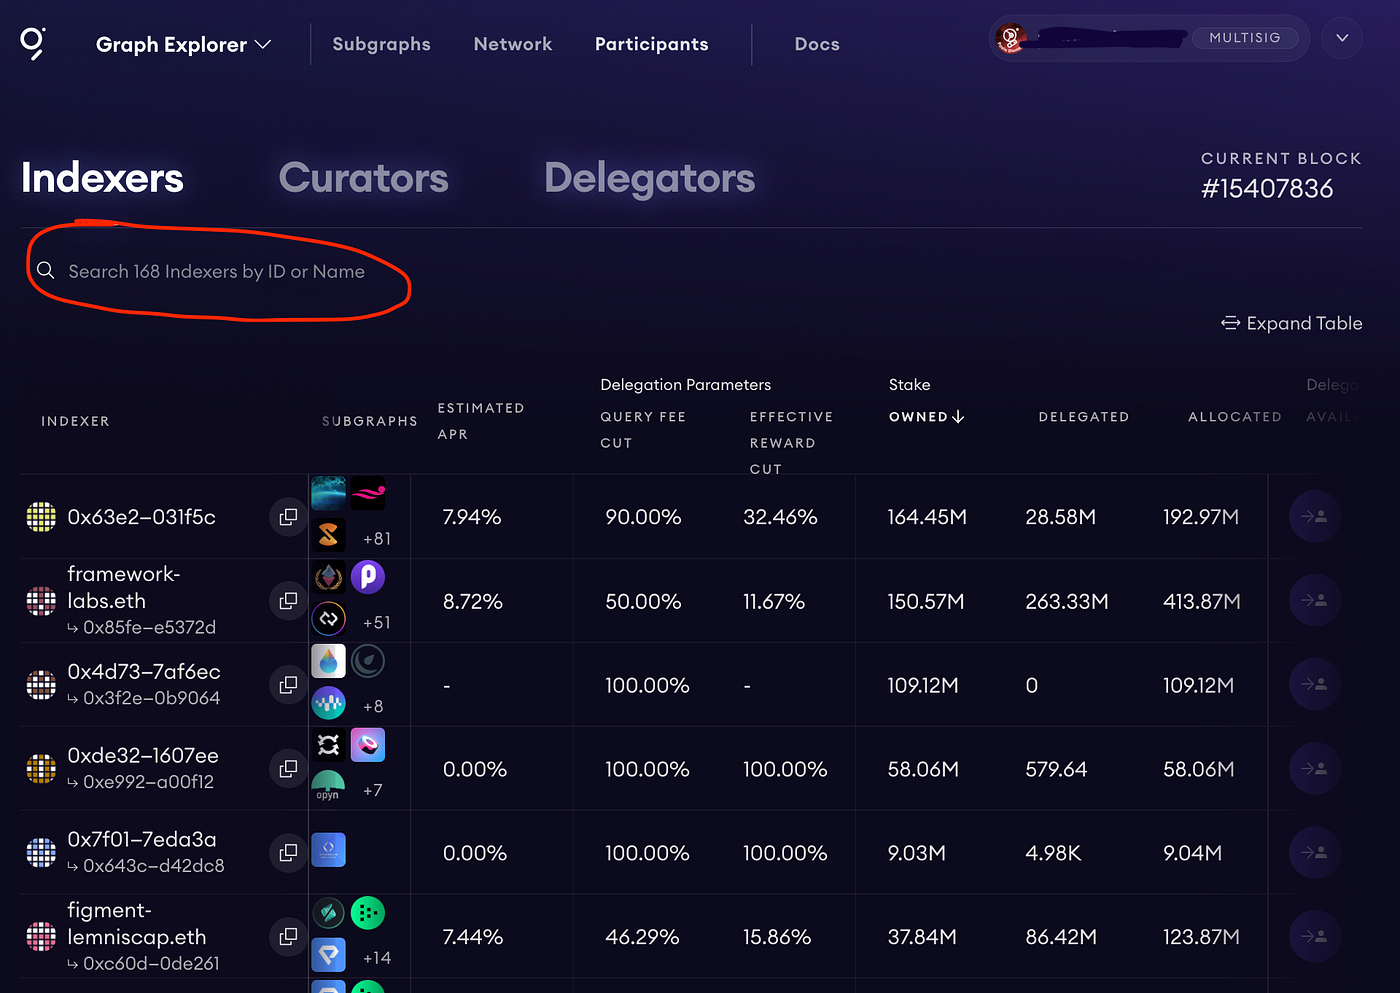Image resolution: width=1400 pixels, height=993 pixels.
Task: Click the Search 168 Indexers input field
Action: coord(216,270)
